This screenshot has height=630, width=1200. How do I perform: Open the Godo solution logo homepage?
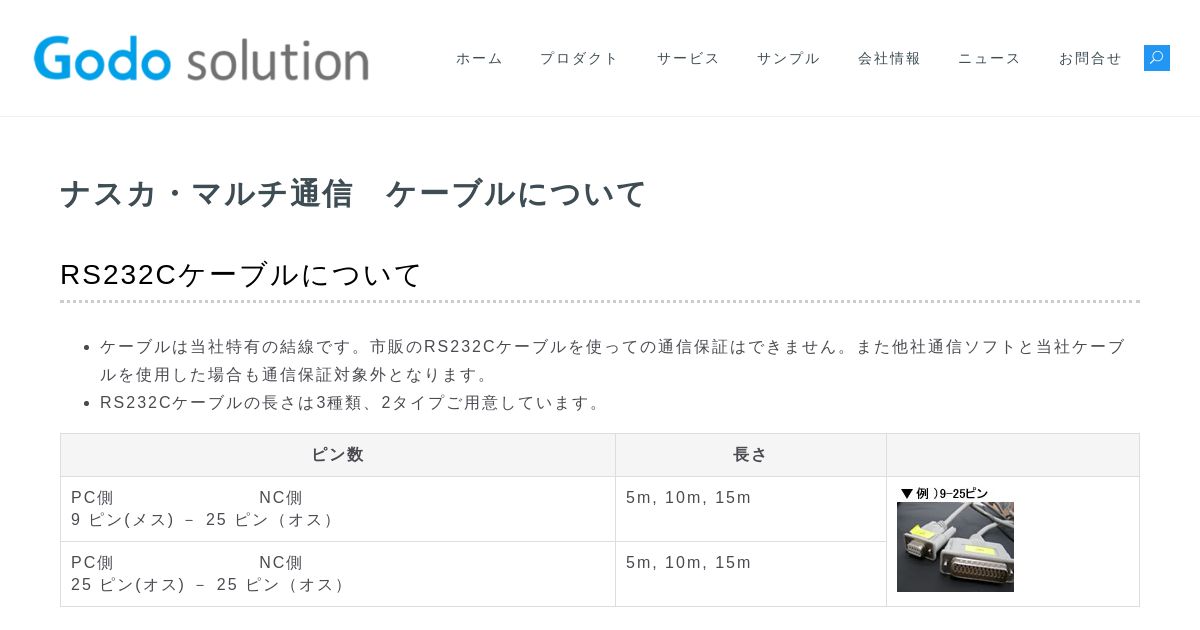coord(201,58)
